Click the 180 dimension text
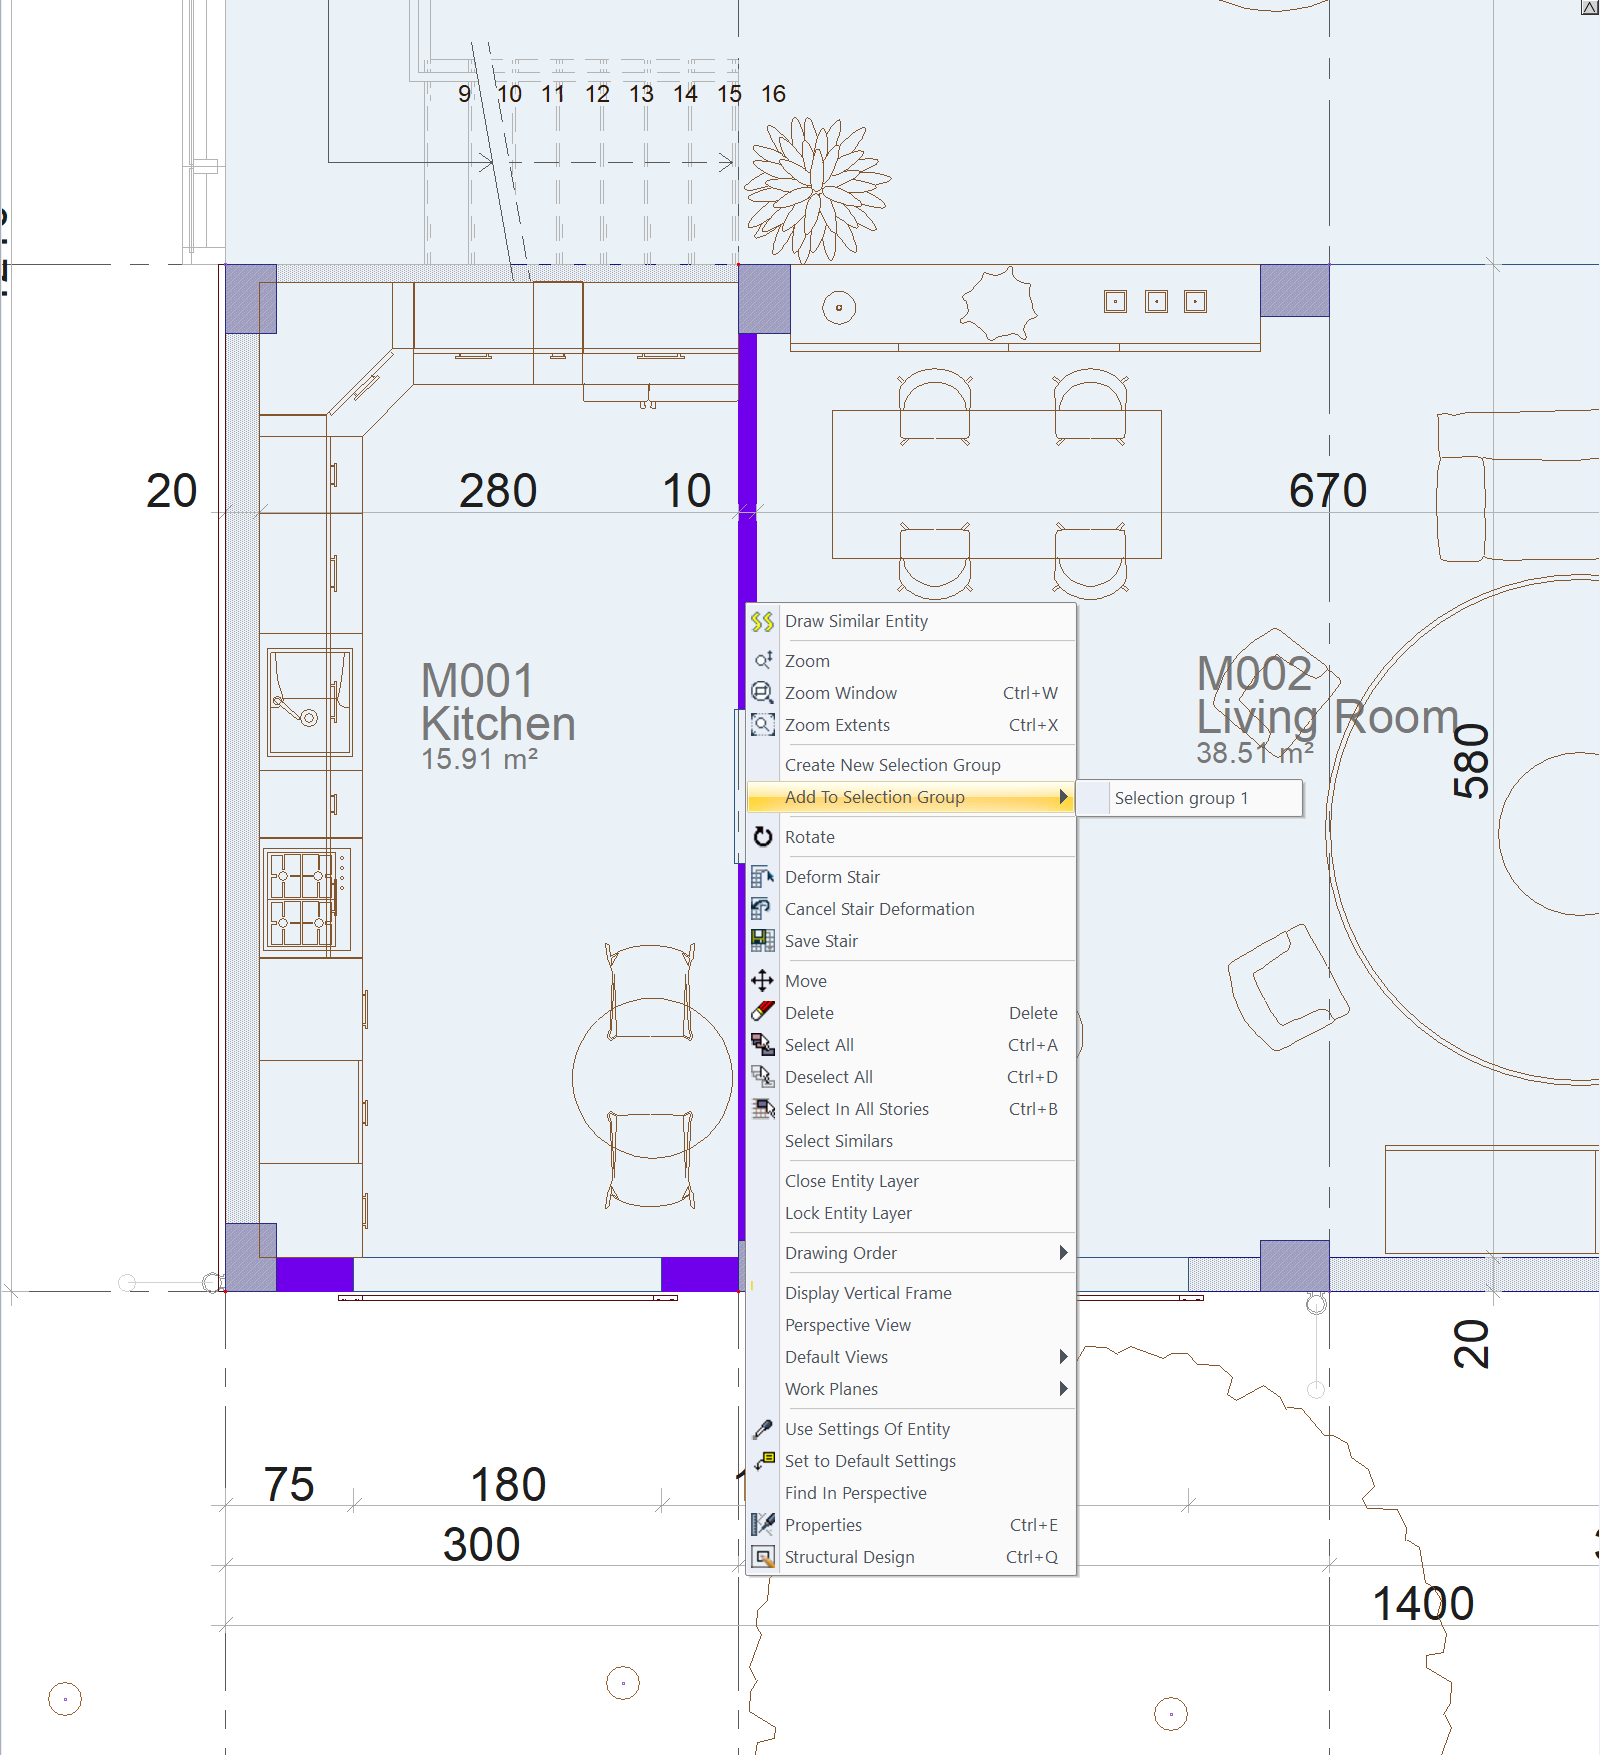The height and width of the screenshot is (1755, 1600). [x=508, y=1485]
